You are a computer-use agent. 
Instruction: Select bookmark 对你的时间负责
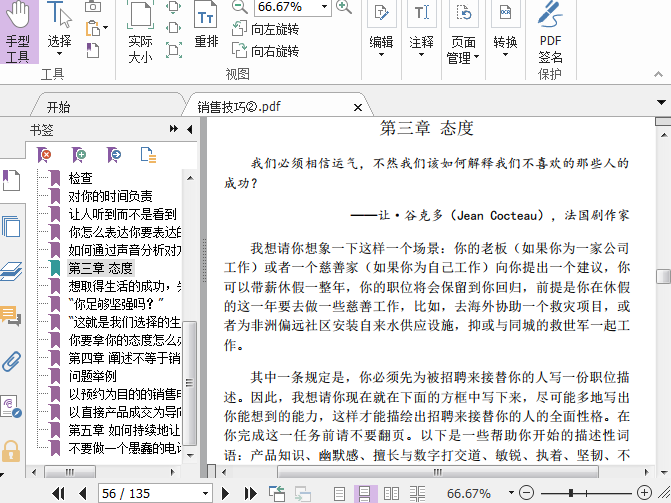click(x=110, y=196)
